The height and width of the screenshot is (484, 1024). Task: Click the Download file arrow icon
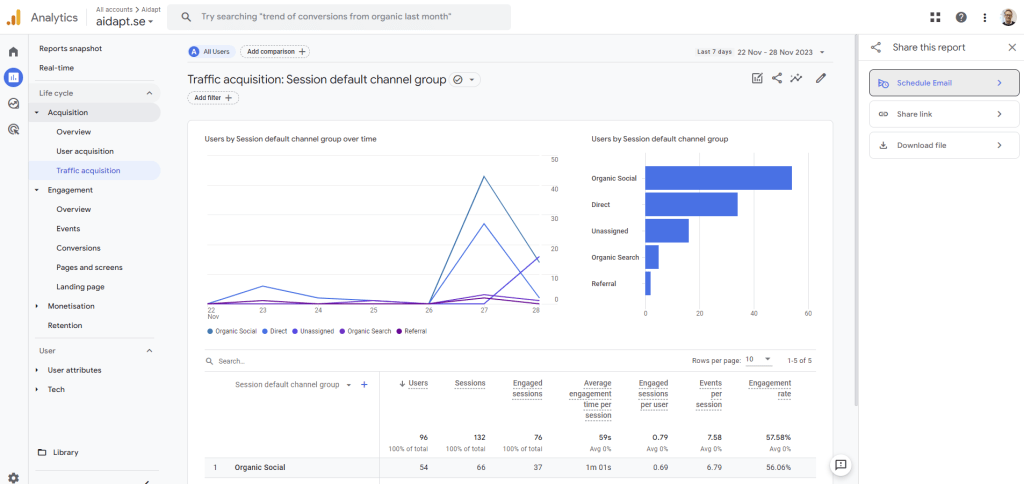point(883,146)
